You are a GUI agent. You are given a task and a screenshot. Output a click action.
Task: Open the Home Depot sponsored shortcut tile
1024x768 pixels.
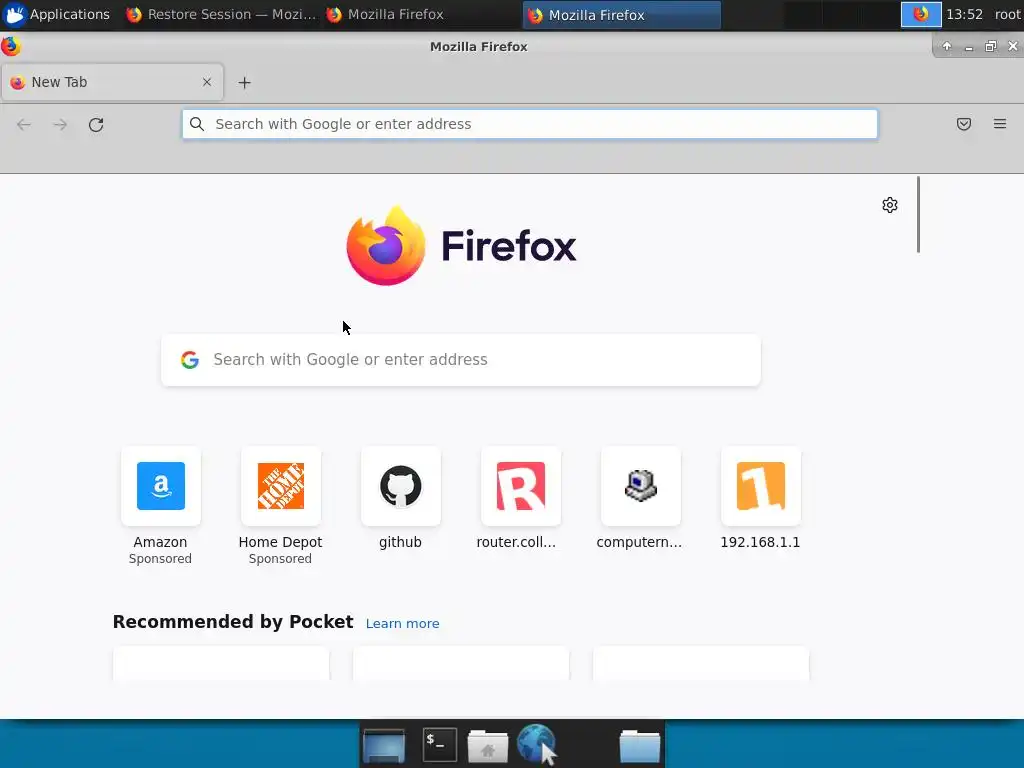(281, 486)
